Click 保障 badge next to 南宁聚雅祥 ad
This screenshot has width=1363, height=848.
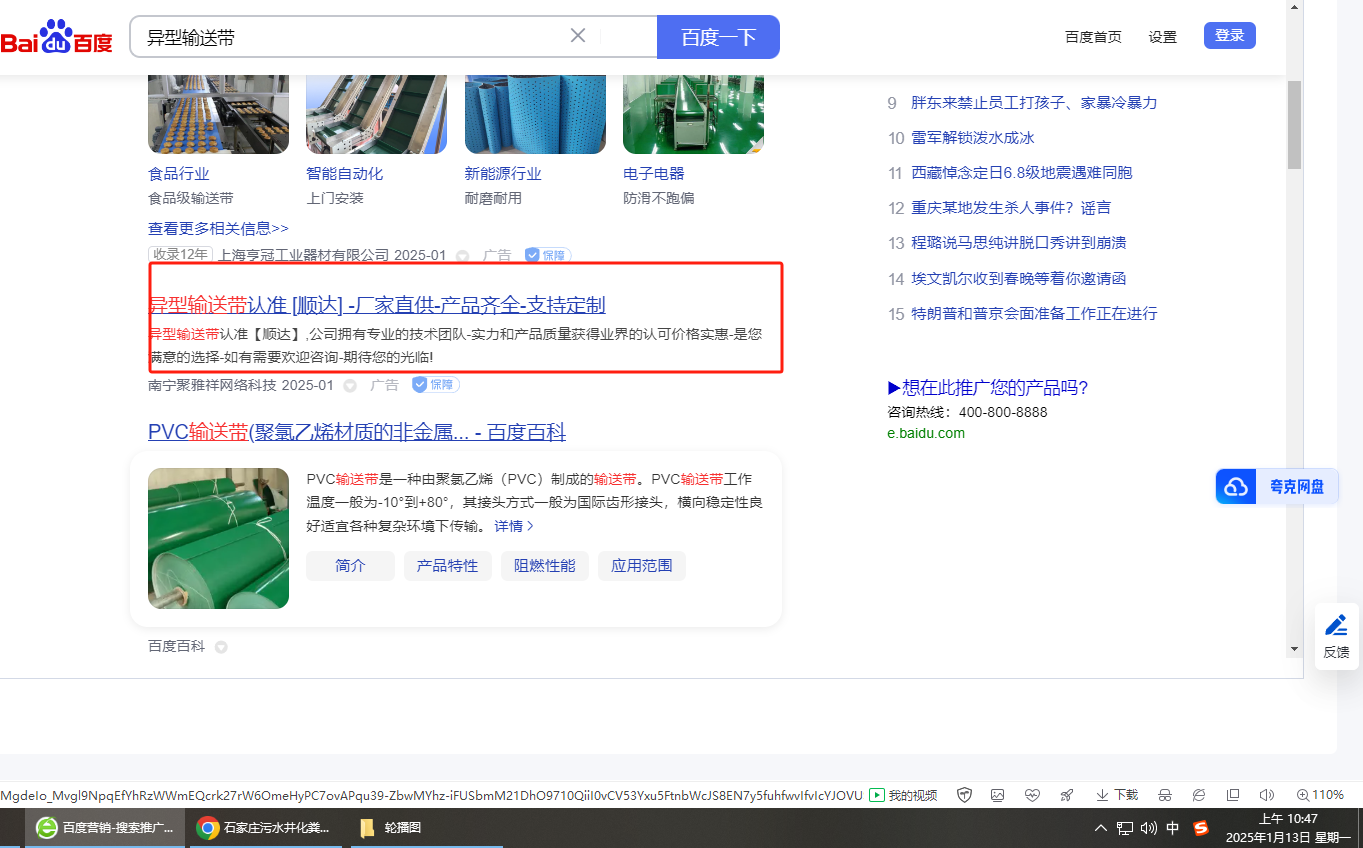pos(436,385)
